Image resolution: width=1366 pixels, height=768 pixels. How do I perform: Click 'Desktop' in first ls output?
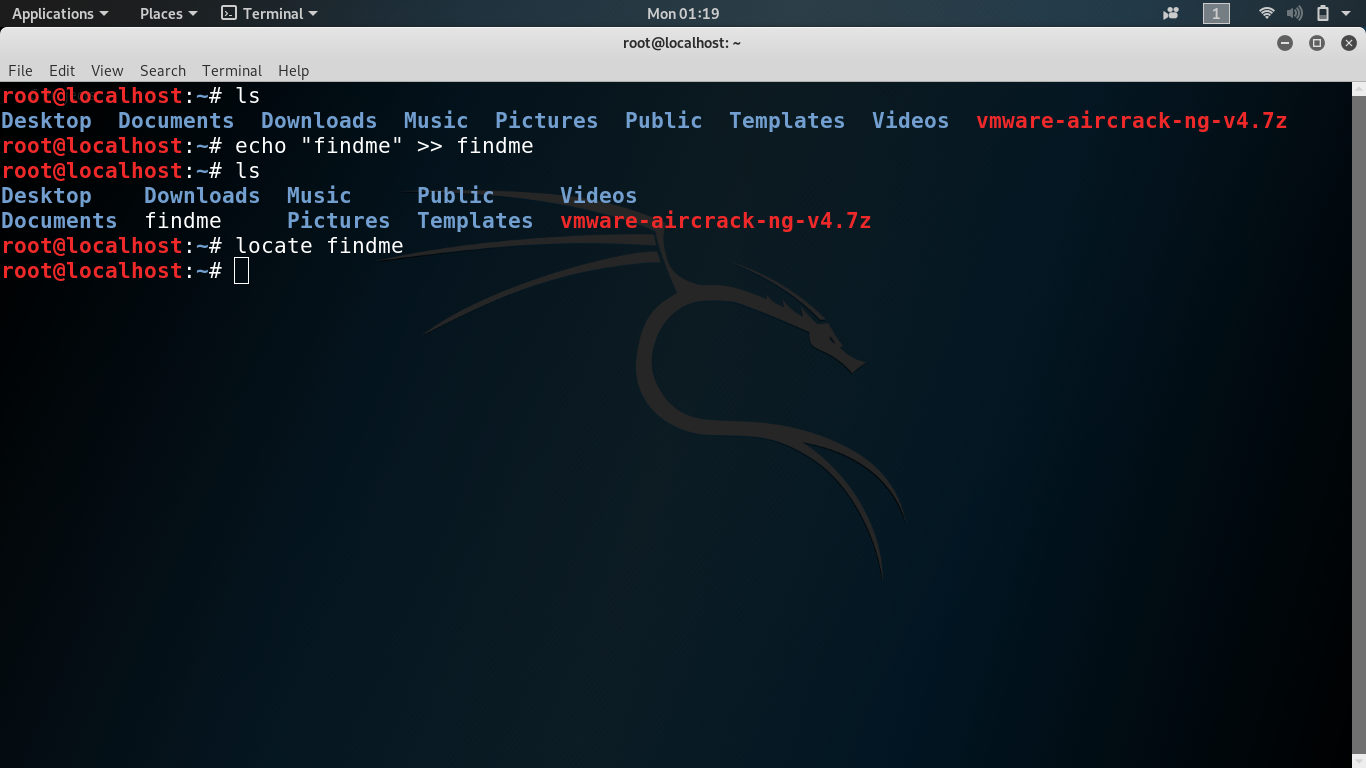(46, 121)
